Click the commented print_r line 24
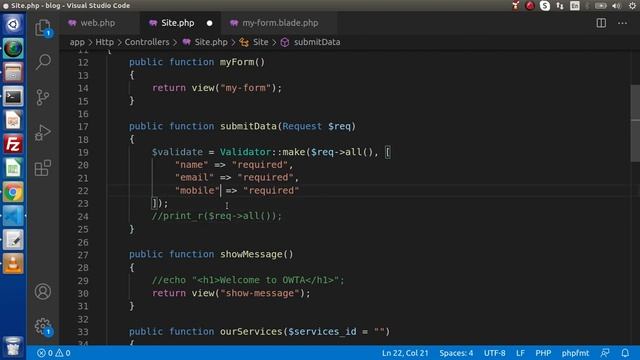 point(217,216)
